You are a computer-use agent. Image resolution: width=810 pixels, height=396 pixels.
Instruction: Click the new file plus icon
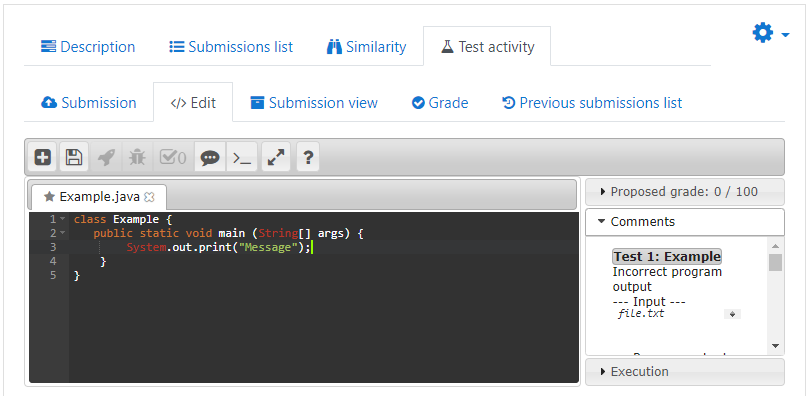43,157
